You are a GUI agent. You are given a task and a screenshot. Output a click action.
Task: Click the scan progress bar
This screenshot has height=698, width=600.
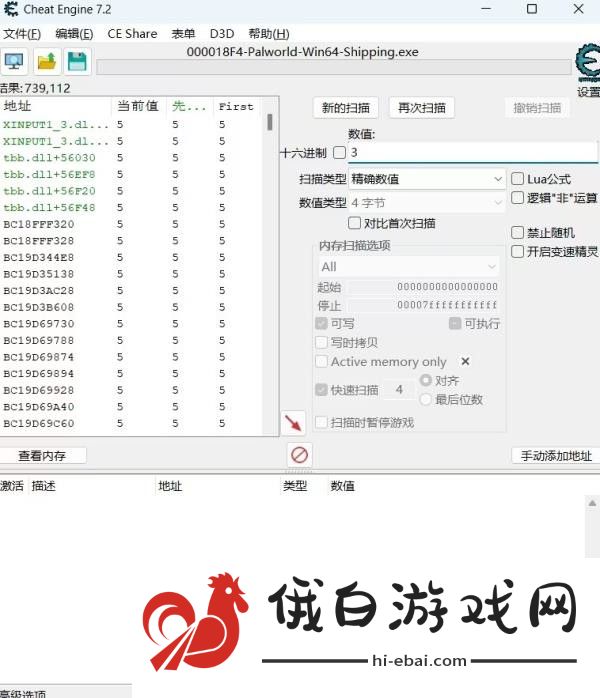click(334, 67)
